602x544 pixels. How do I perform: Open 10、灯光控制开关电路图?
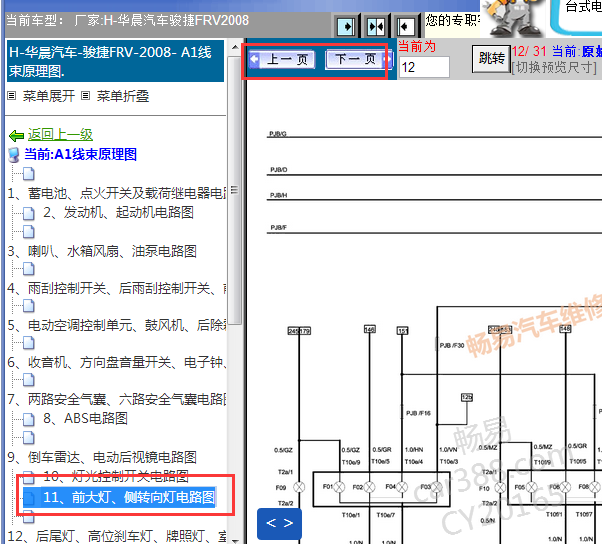point(116,476)
